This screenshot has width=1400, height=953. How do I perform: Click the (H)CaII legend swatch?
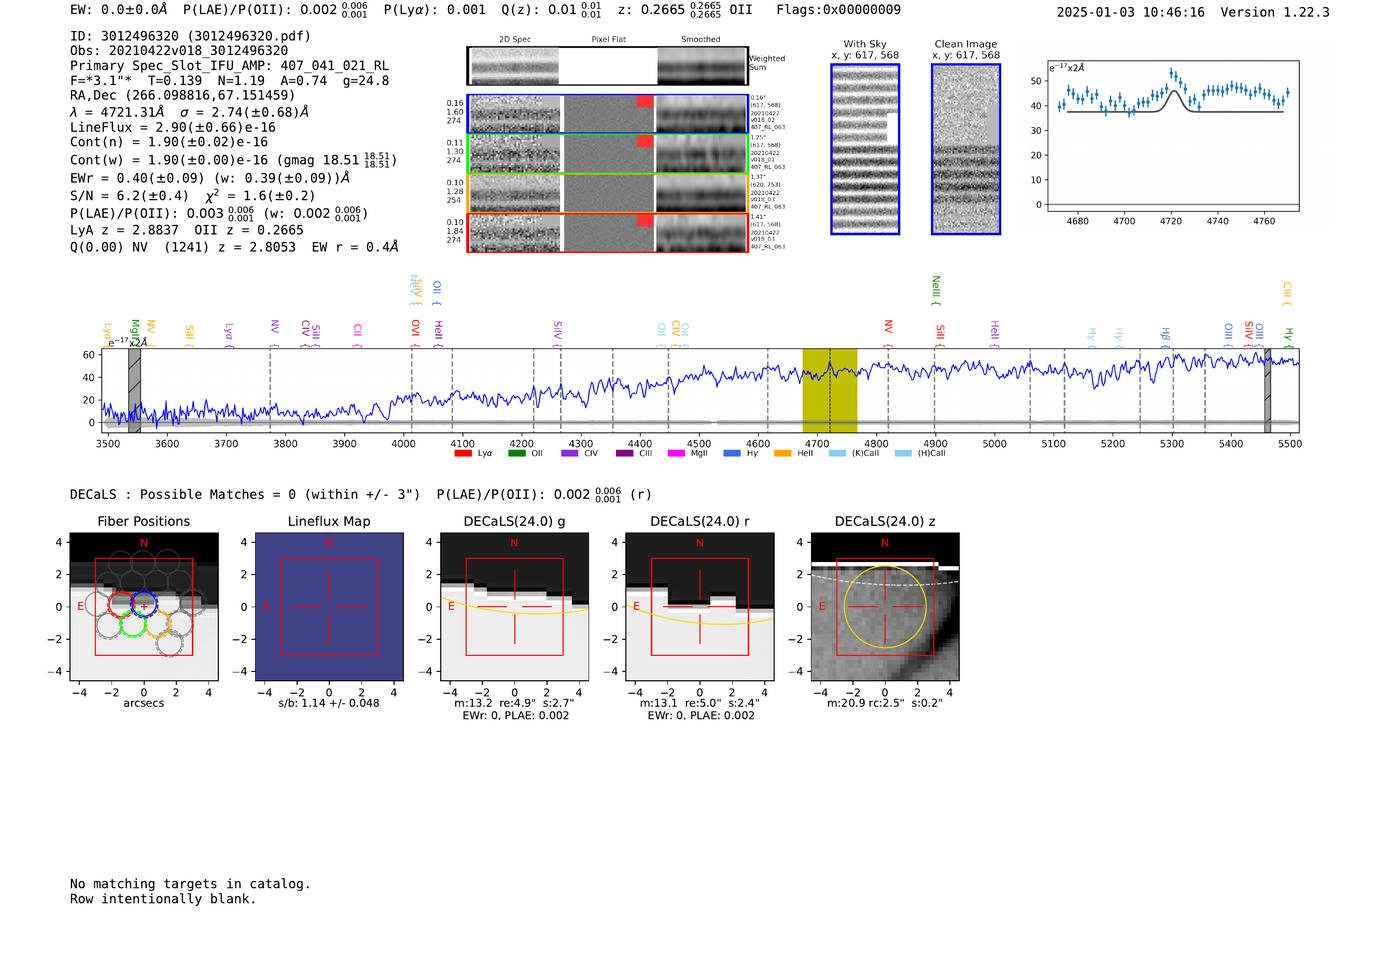click(903, 454)
